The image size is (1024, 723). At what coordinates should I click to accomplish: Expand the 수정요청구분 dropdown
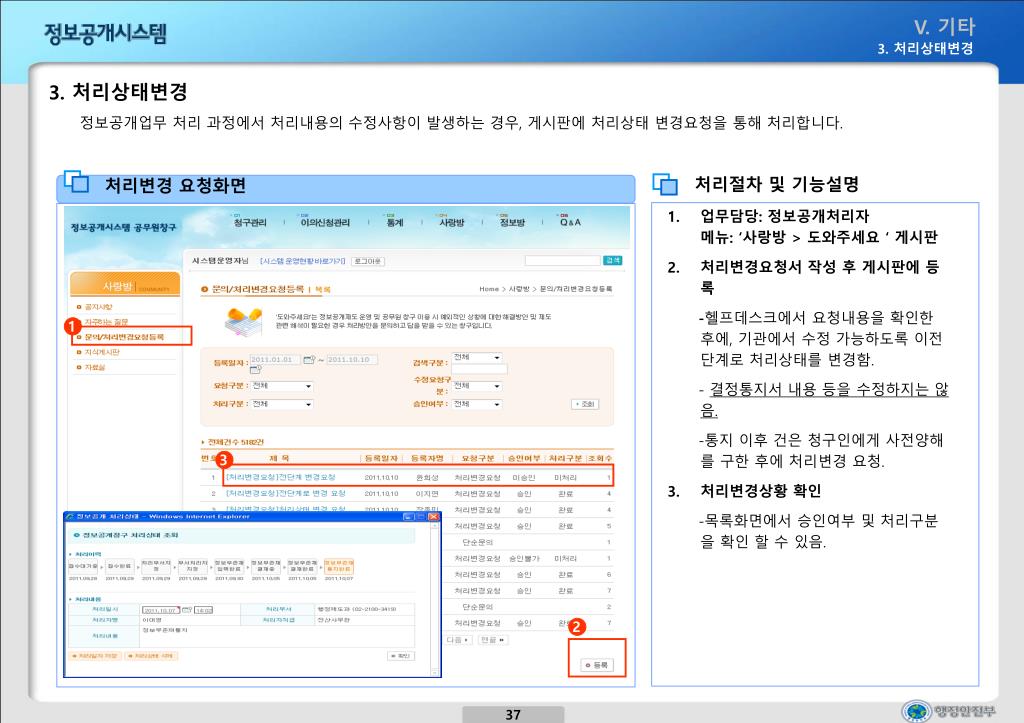click(477, 386)
